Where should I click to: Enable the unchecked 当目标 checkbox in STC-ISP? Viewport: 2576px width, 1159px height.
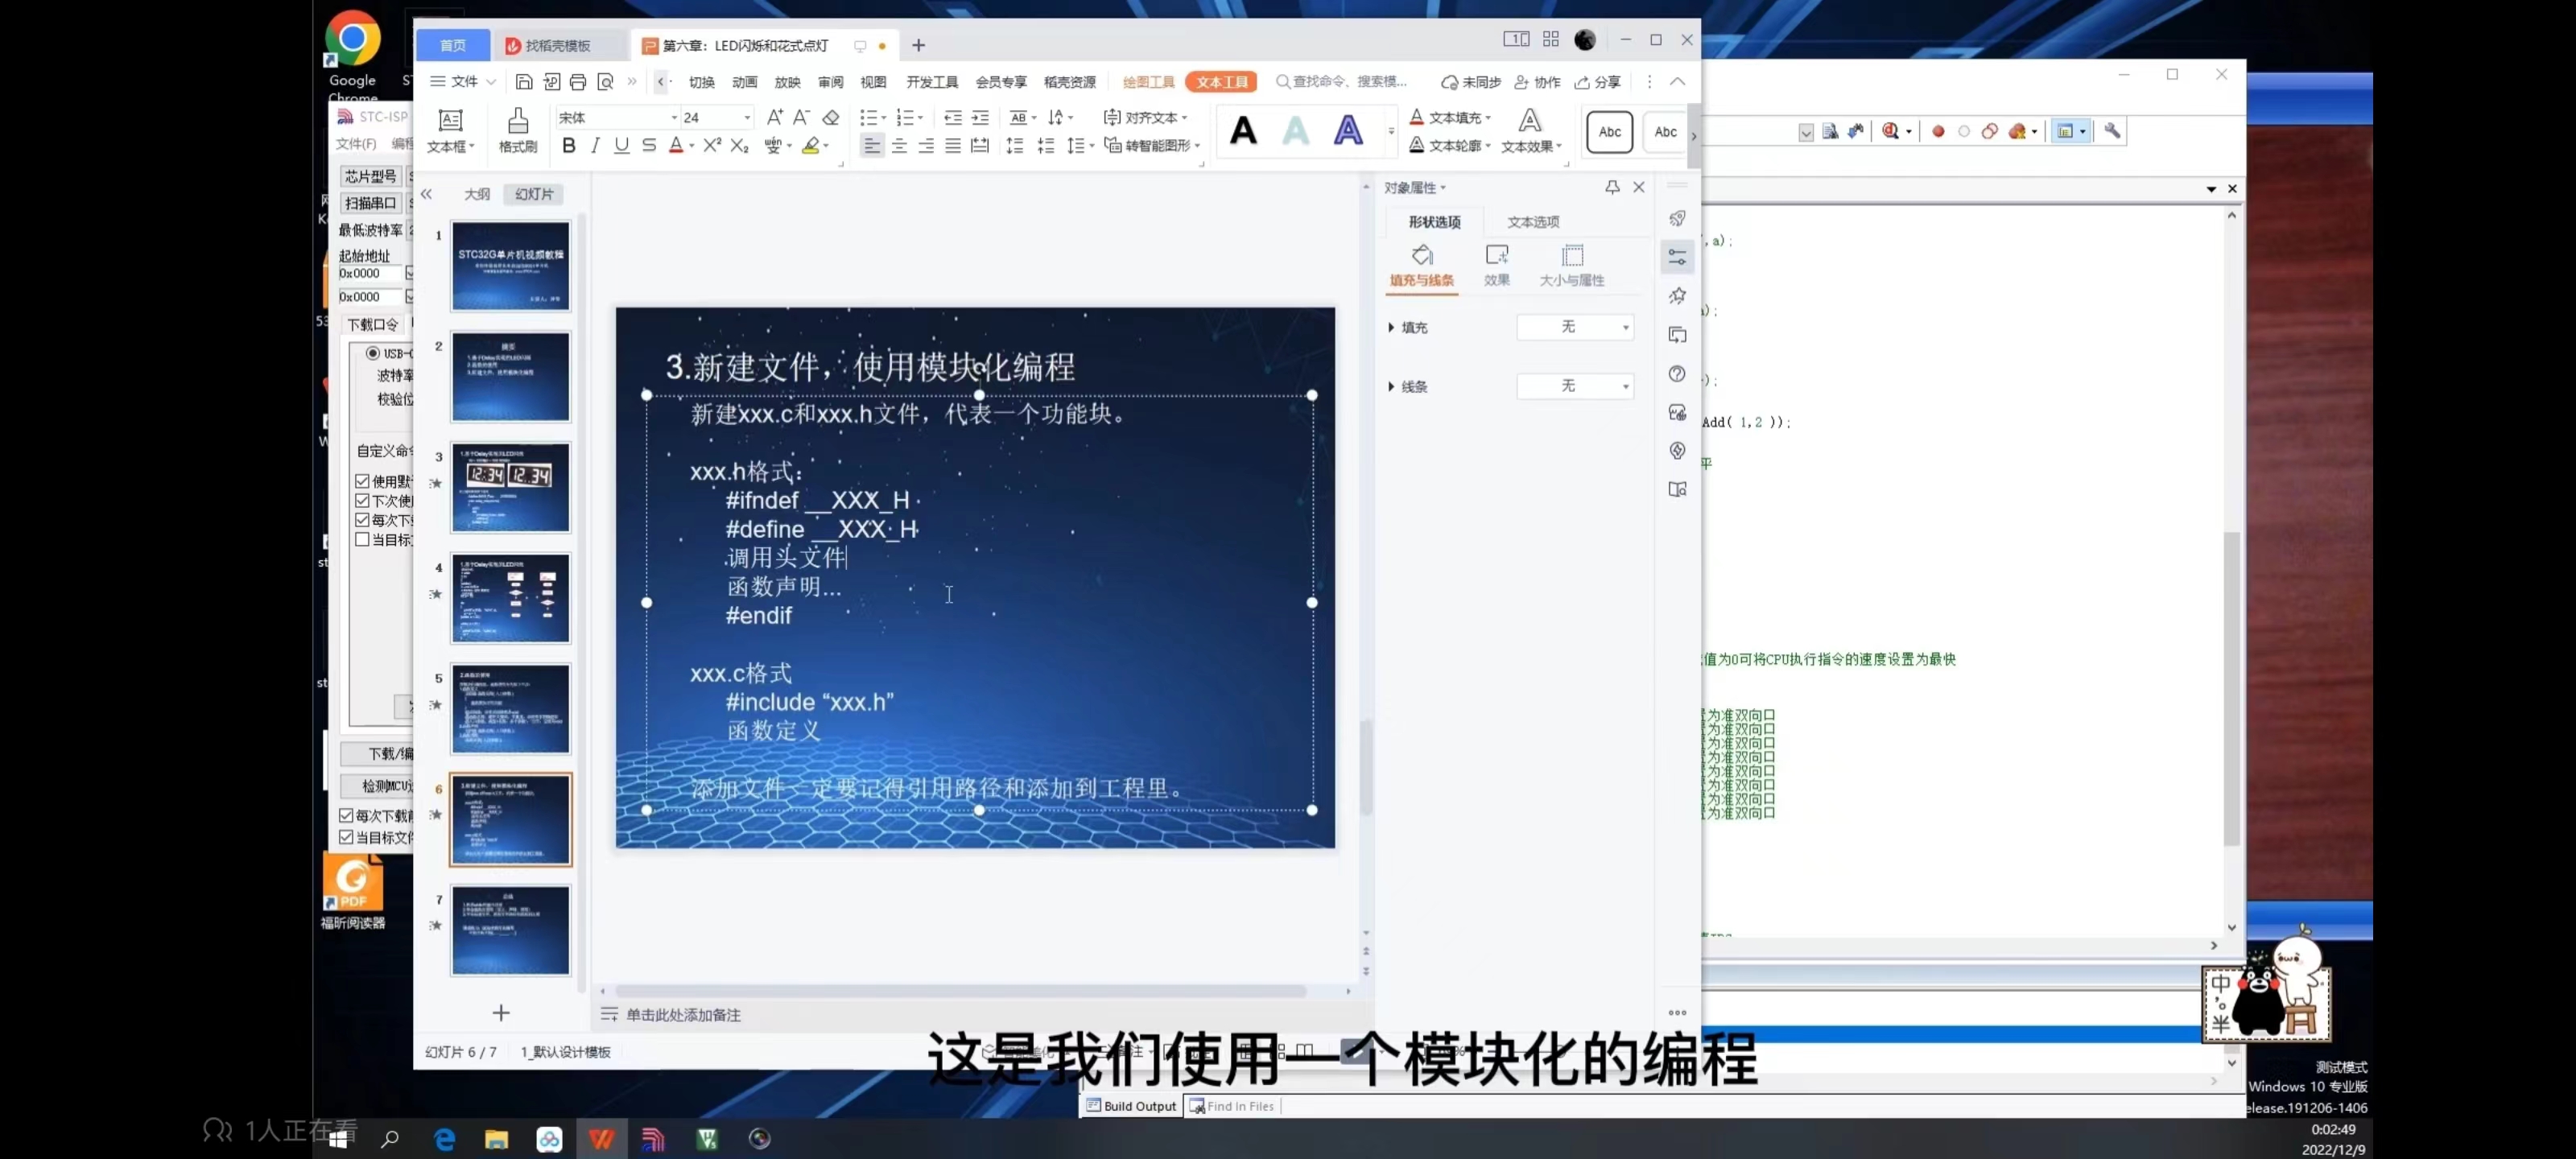pos(362,540)
